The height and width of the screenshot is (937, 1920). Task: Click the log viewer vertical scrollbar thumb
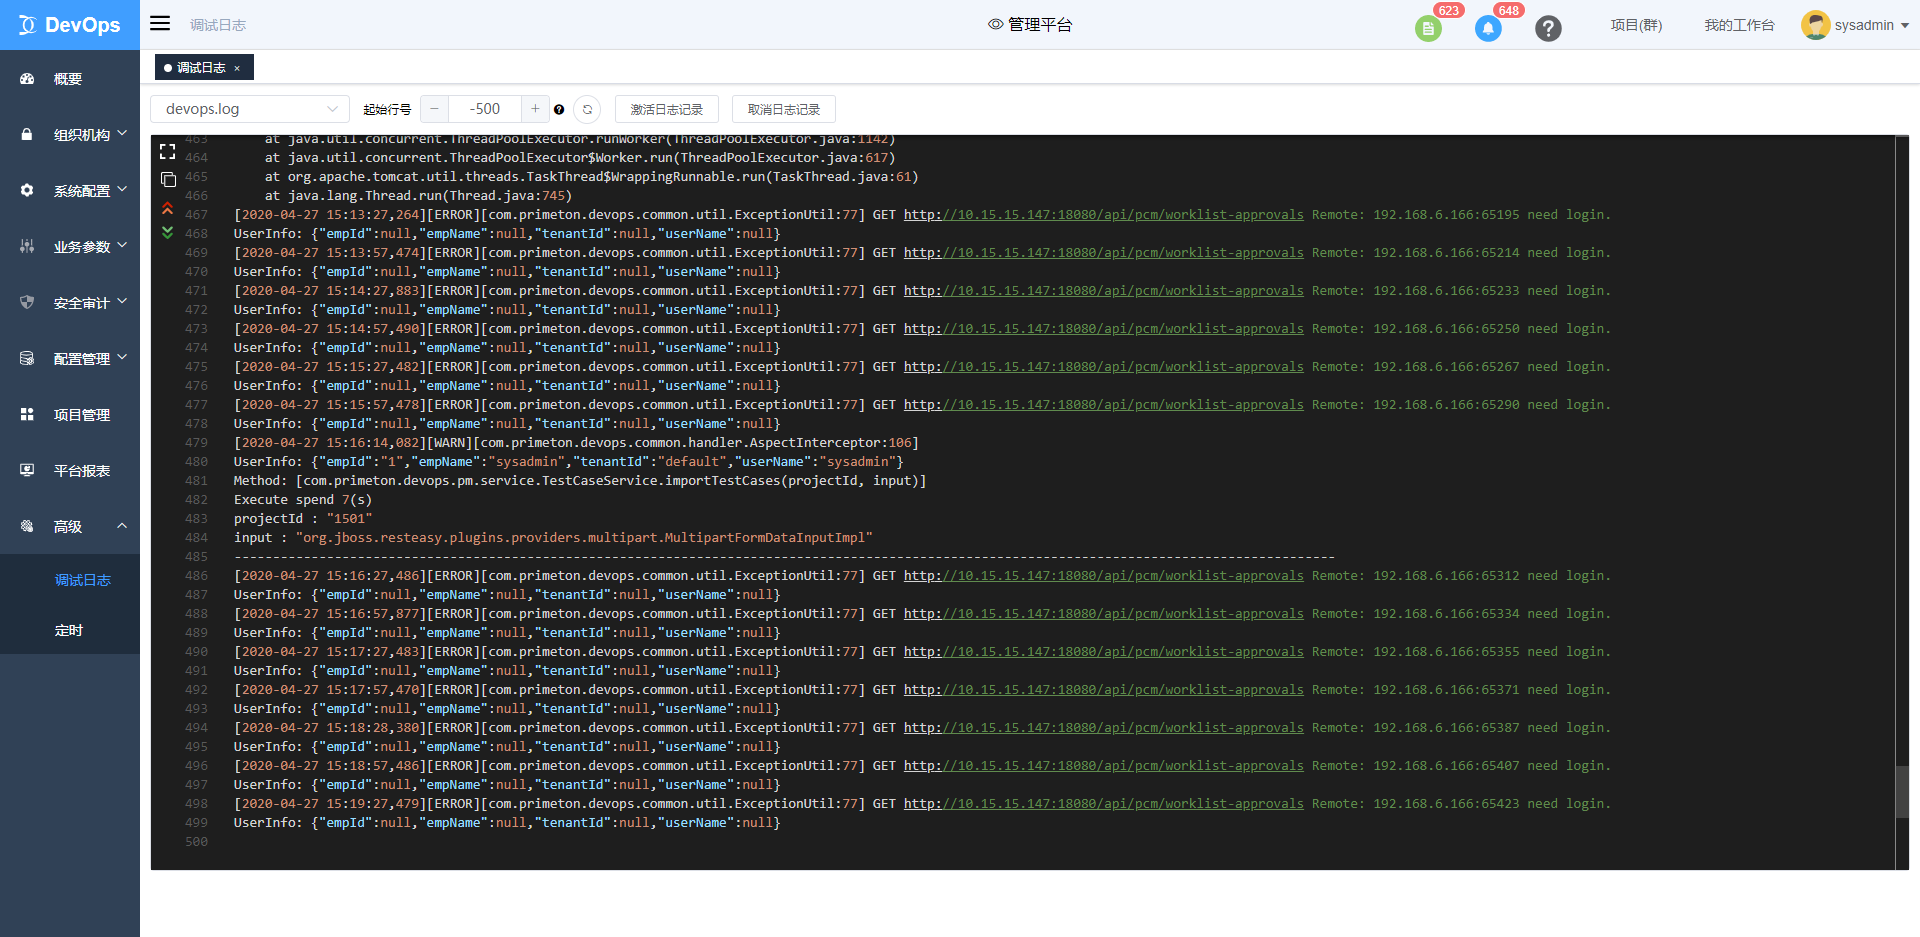click(1902, 792)
